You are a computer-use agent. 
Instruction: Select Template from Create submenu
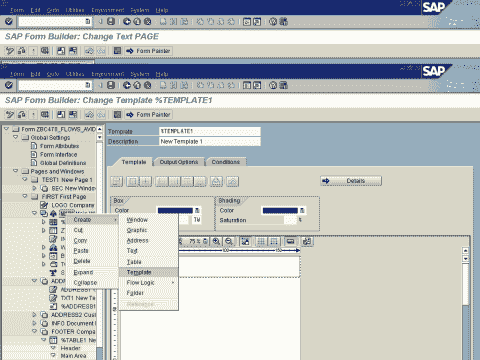pyautogui.click(x=148, y=272)
